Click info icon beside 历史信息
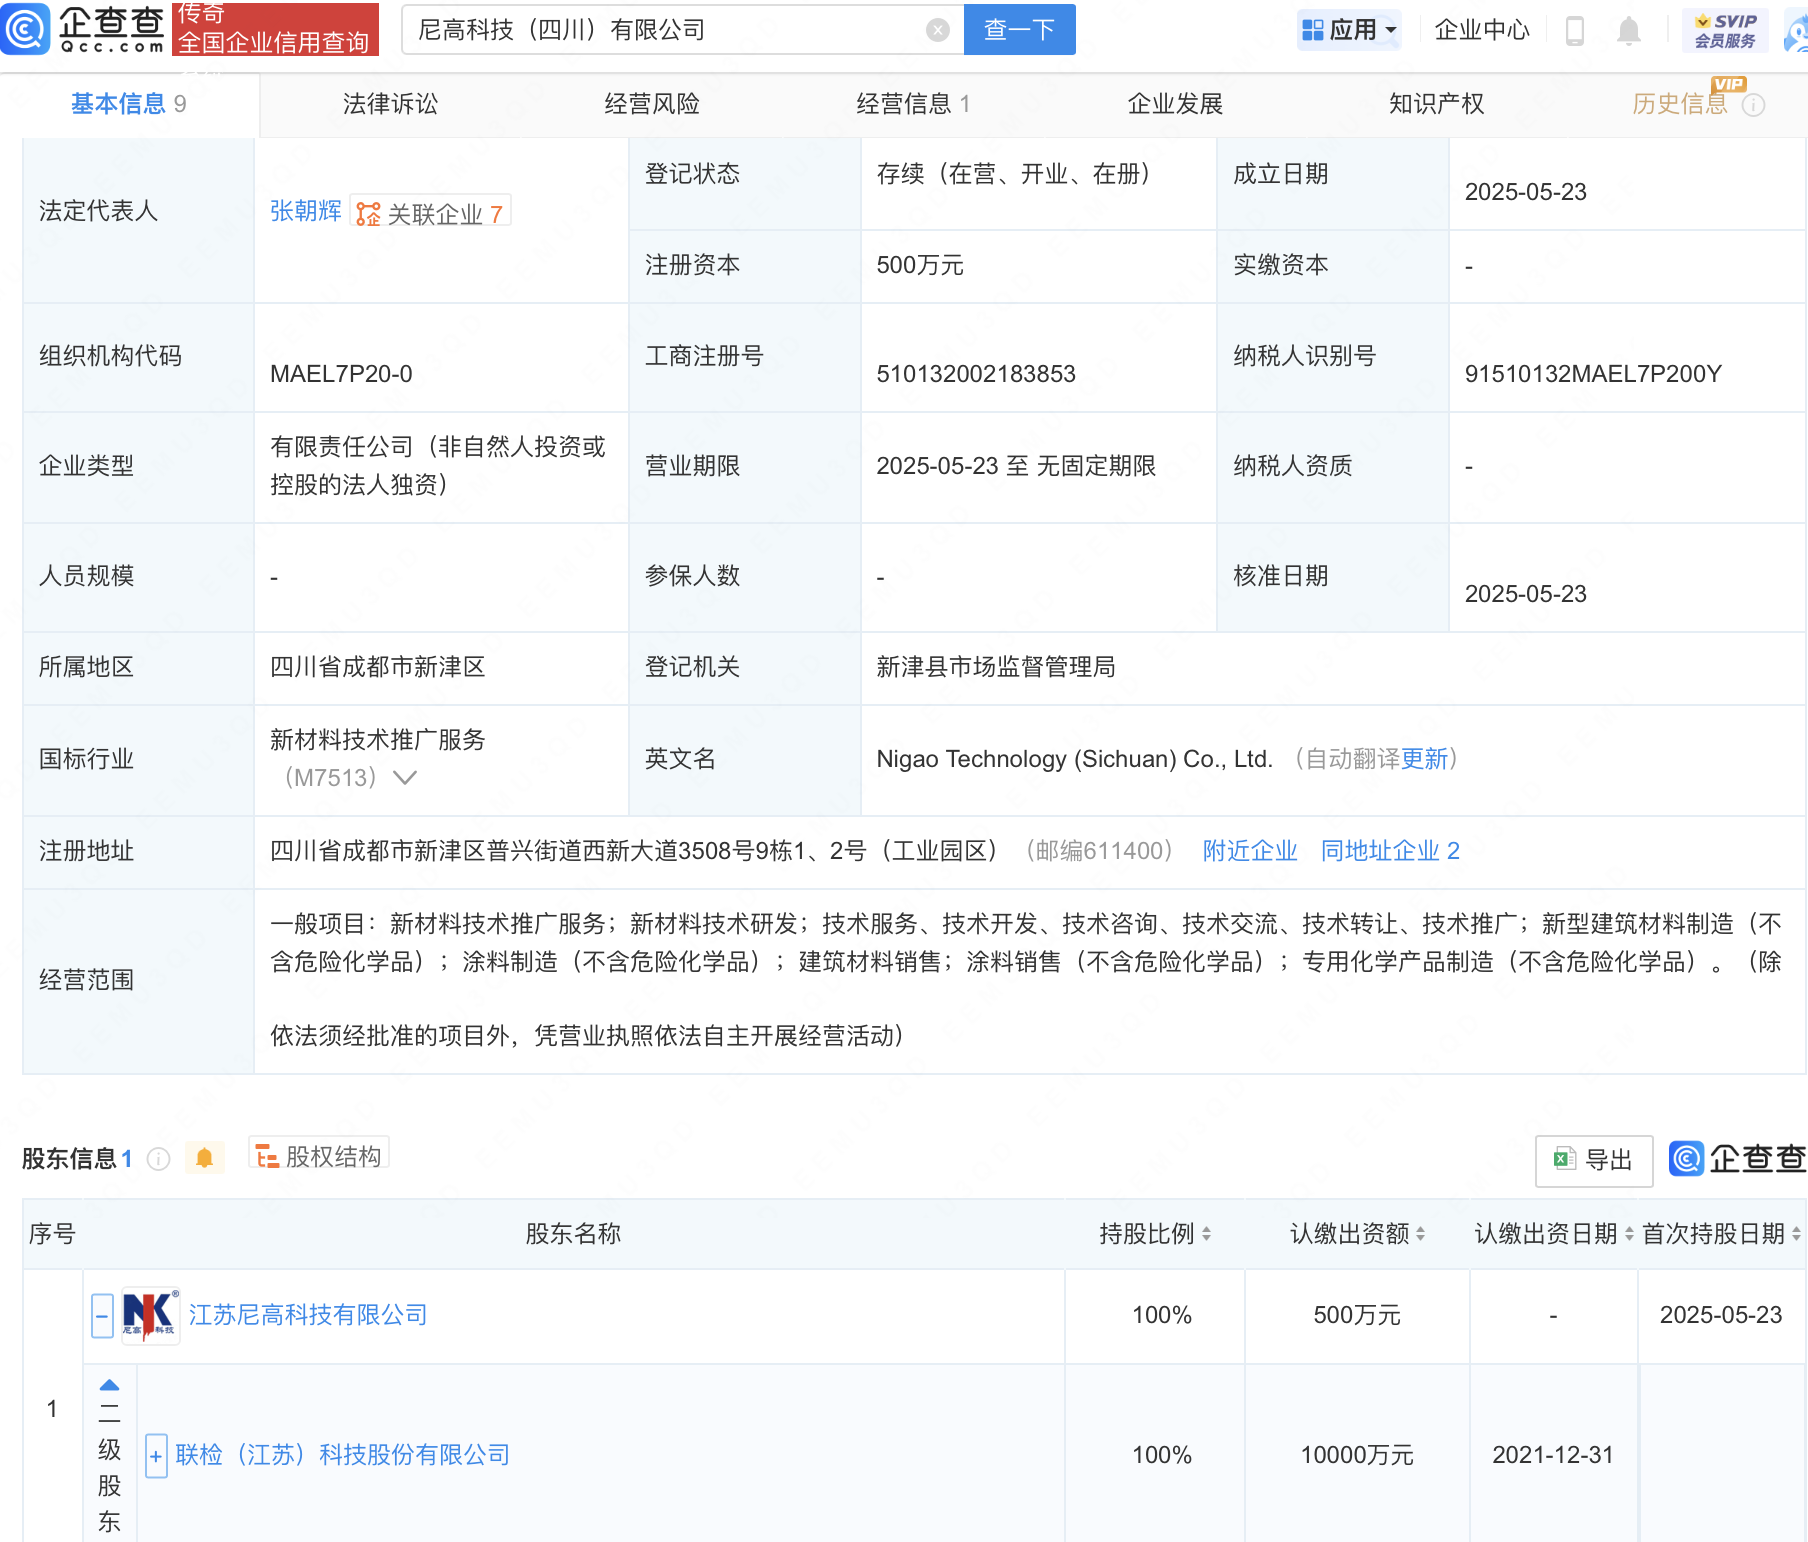 tap(1753, 105)
